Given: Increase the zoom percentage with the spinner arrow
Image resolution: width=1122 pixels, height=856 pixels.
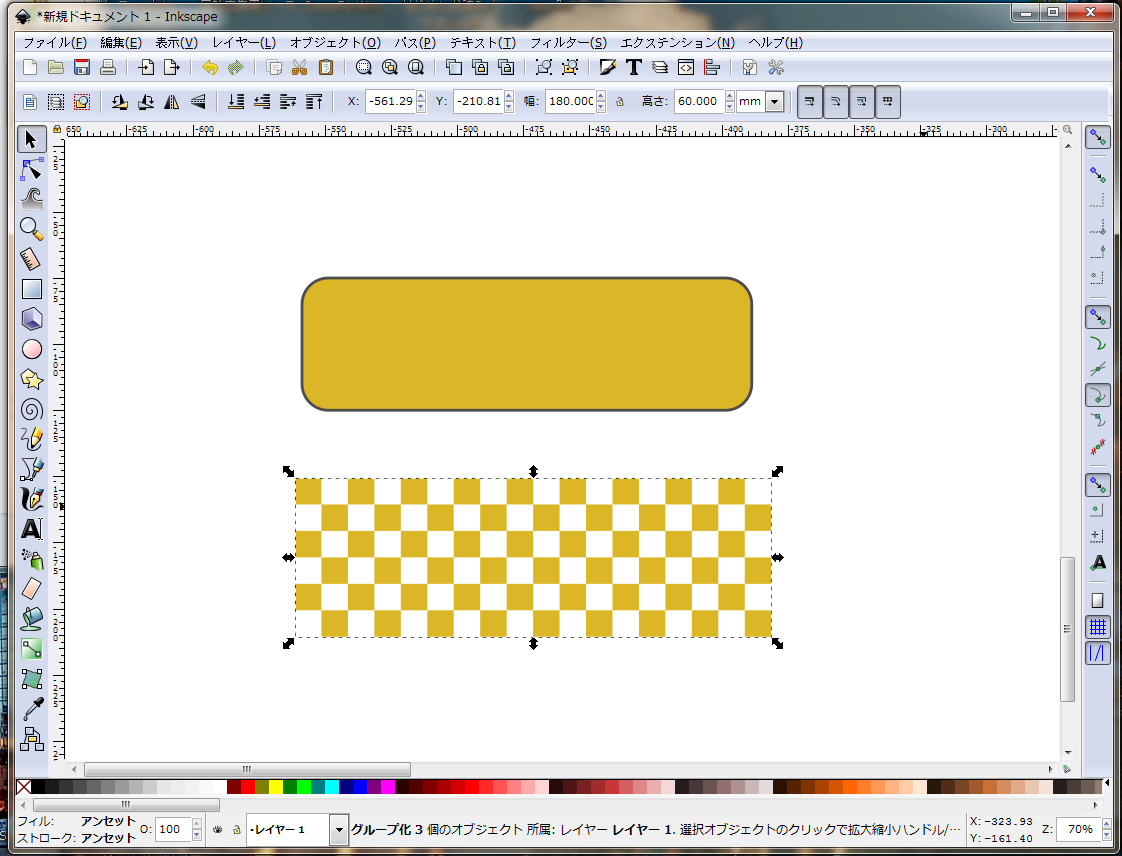Looking at the screenshot, I should (x=1107, y=824).
